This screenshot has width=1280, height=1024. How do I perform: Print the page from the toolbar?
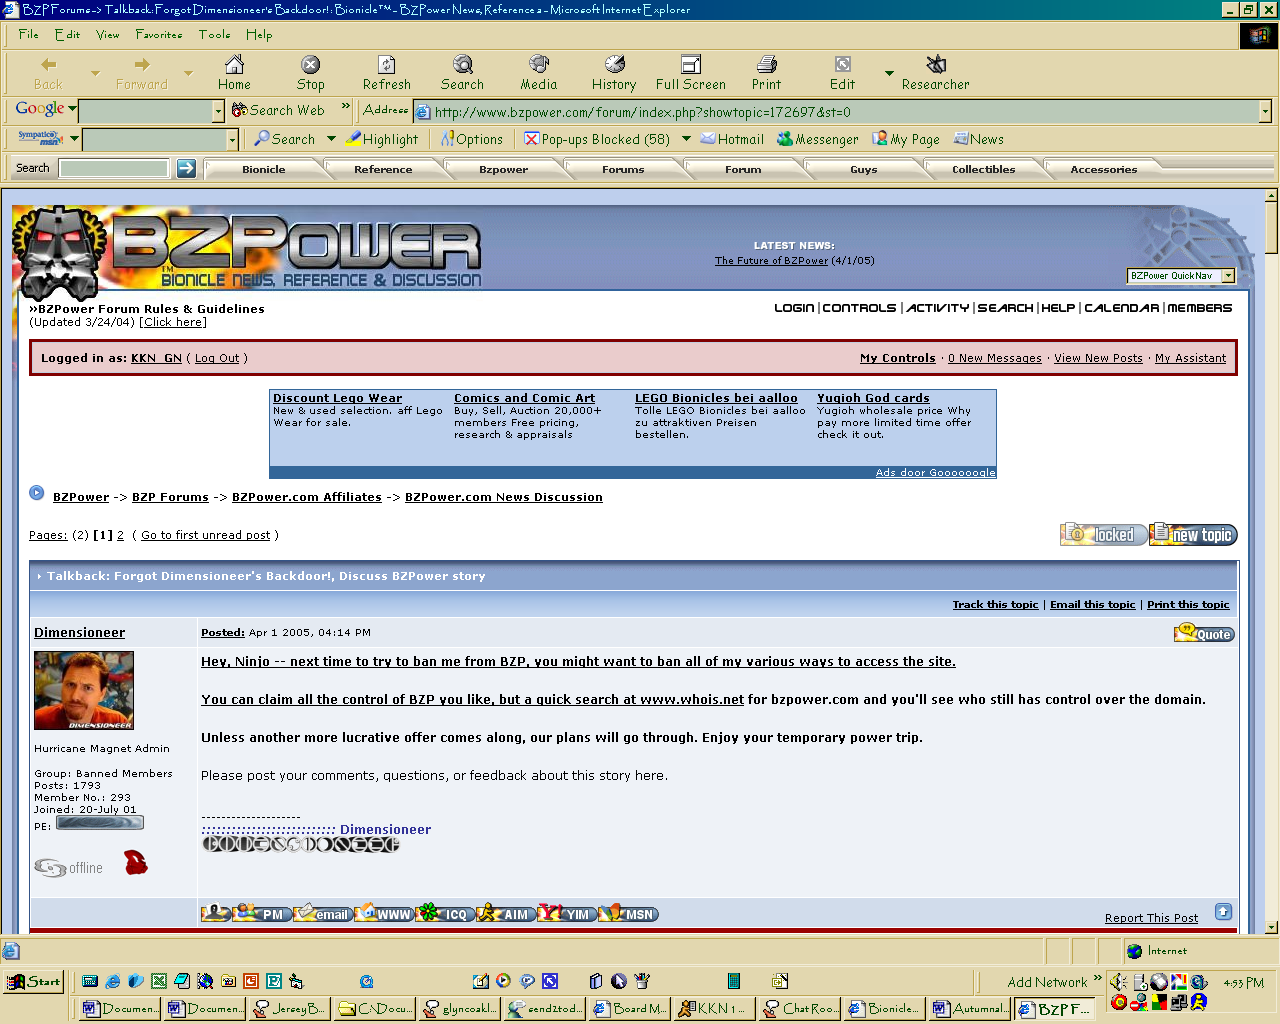pyautogui.click(x=767, y=74)
